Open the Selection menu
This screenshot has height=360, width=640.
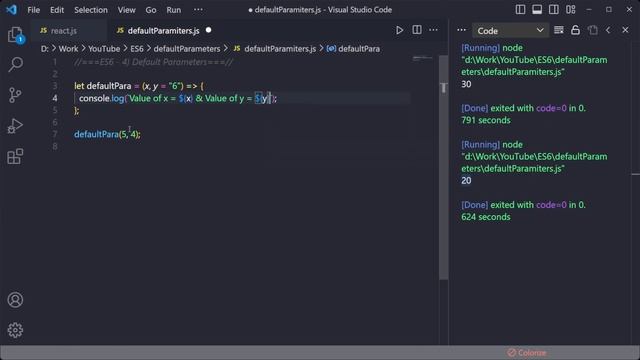click(91, 10)
